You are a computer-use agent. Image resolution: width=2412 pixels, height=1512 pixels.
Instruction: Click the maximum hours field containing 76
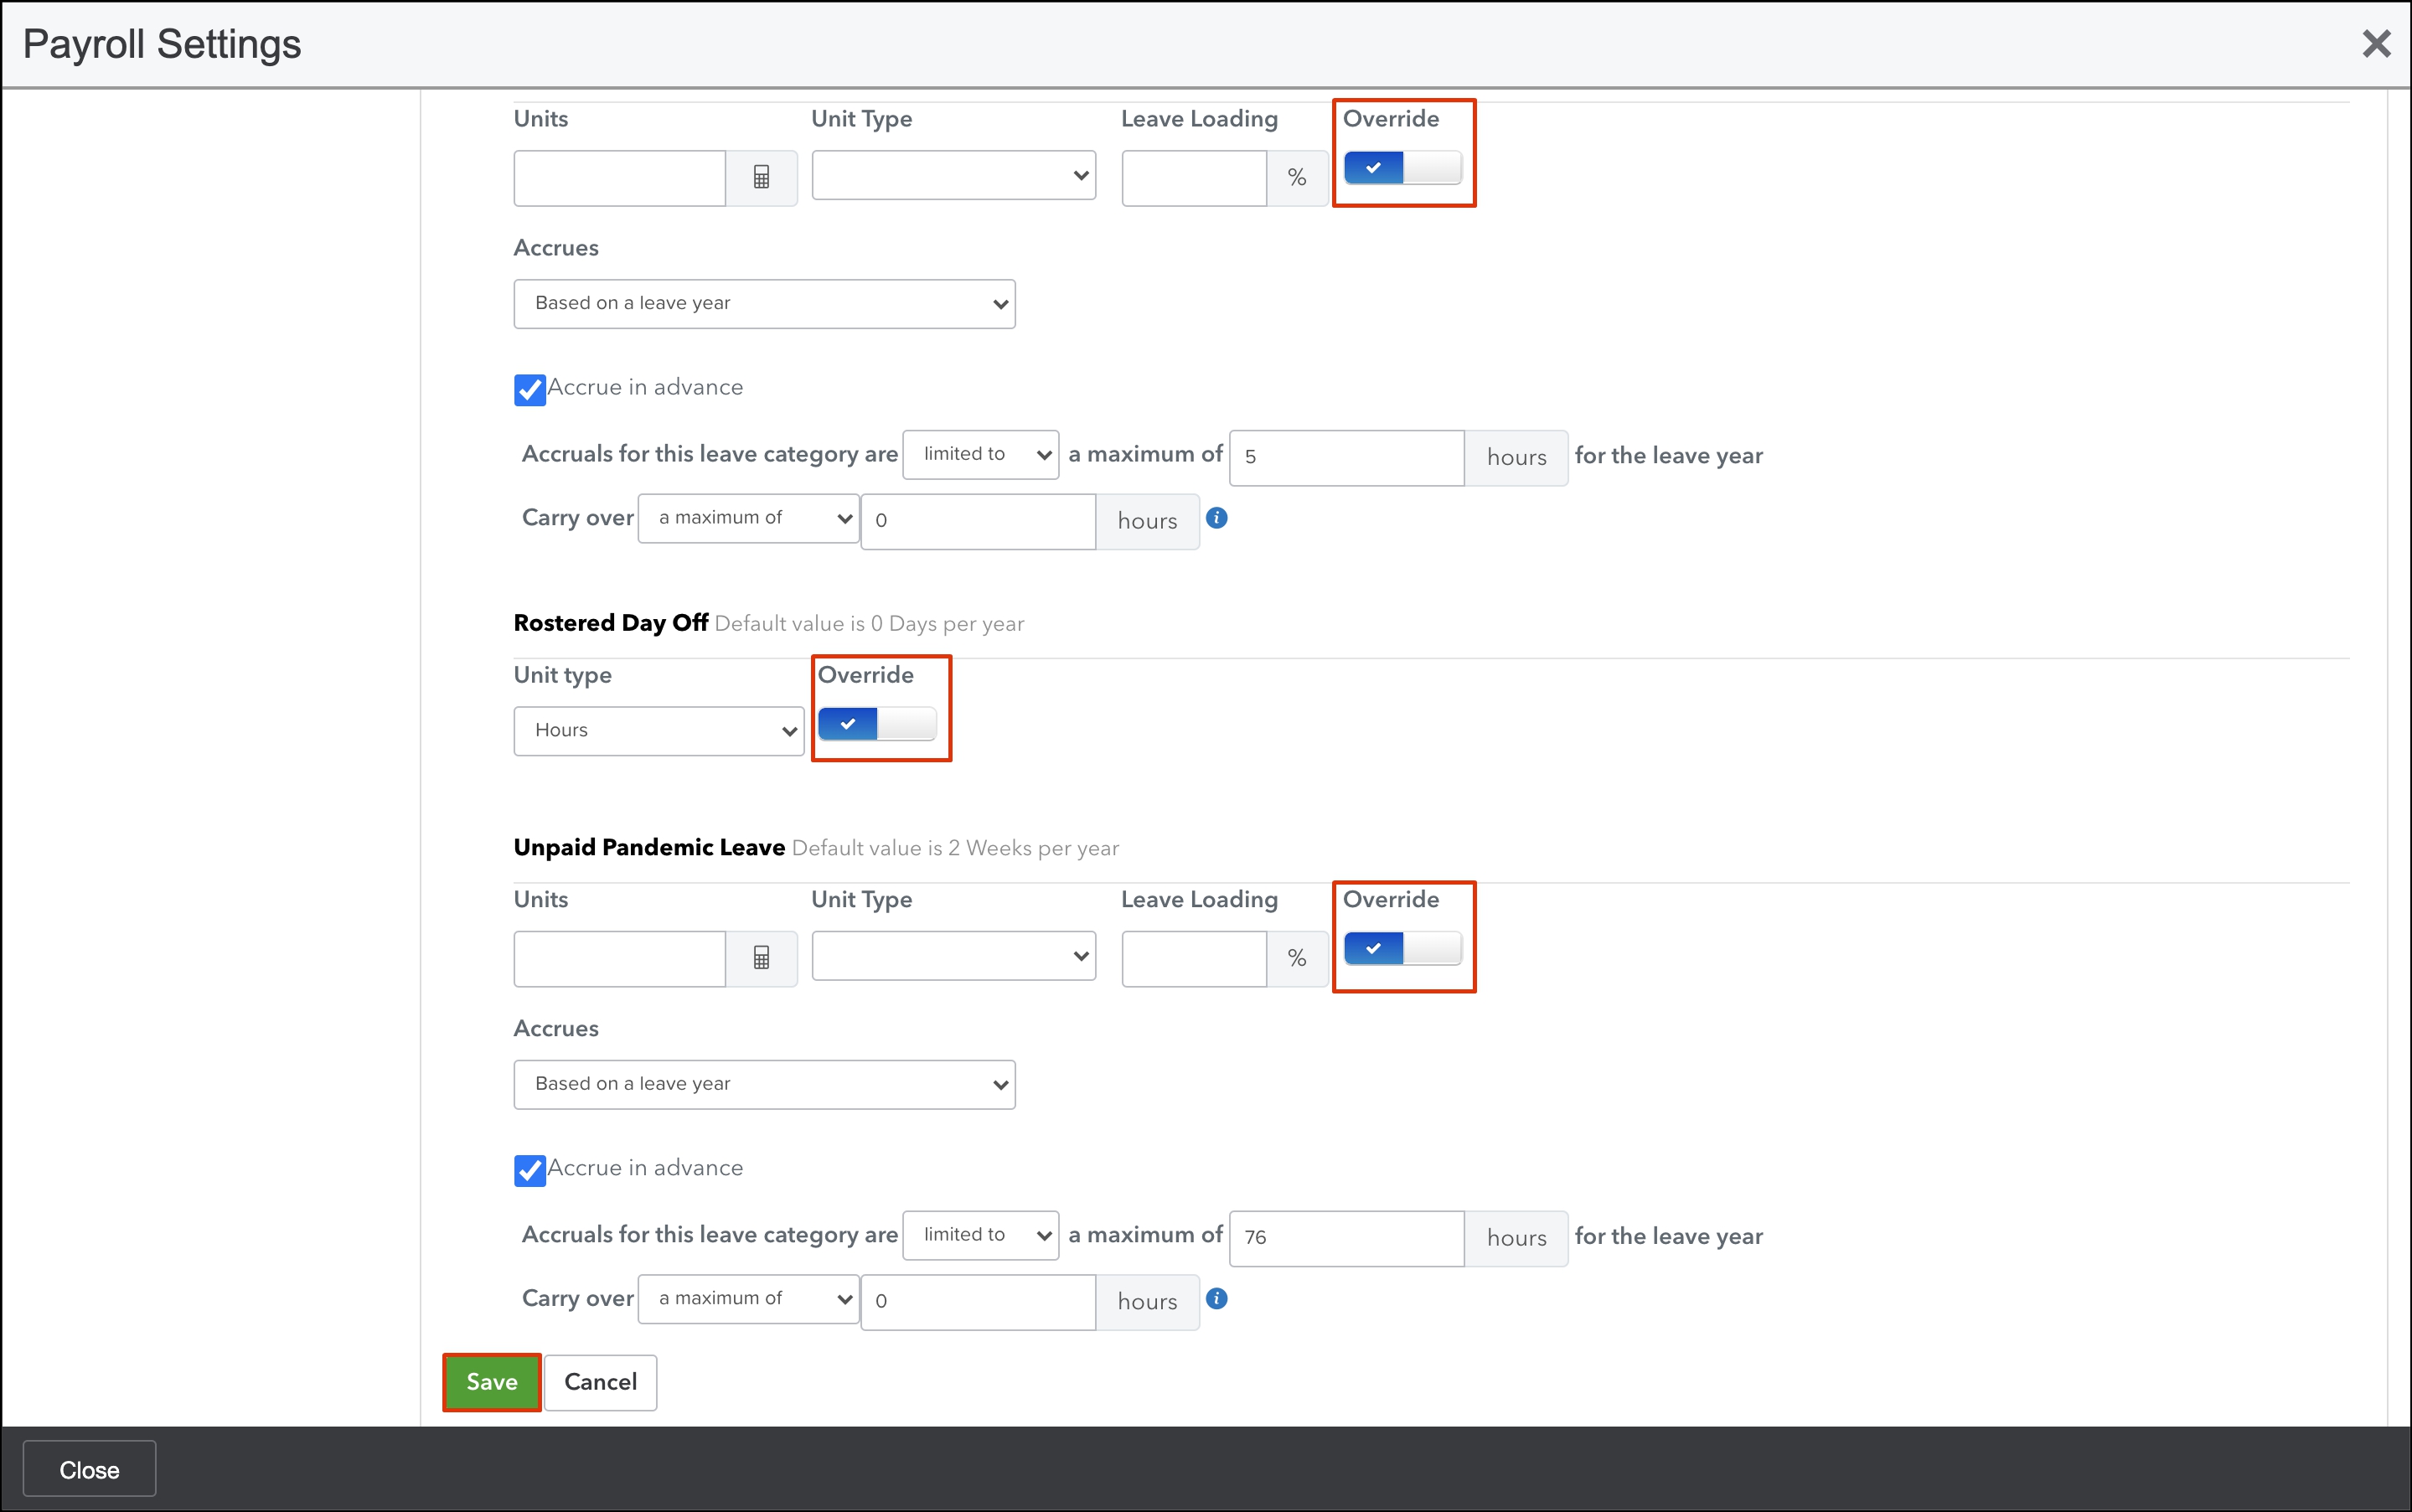tap(1346, 1238)
